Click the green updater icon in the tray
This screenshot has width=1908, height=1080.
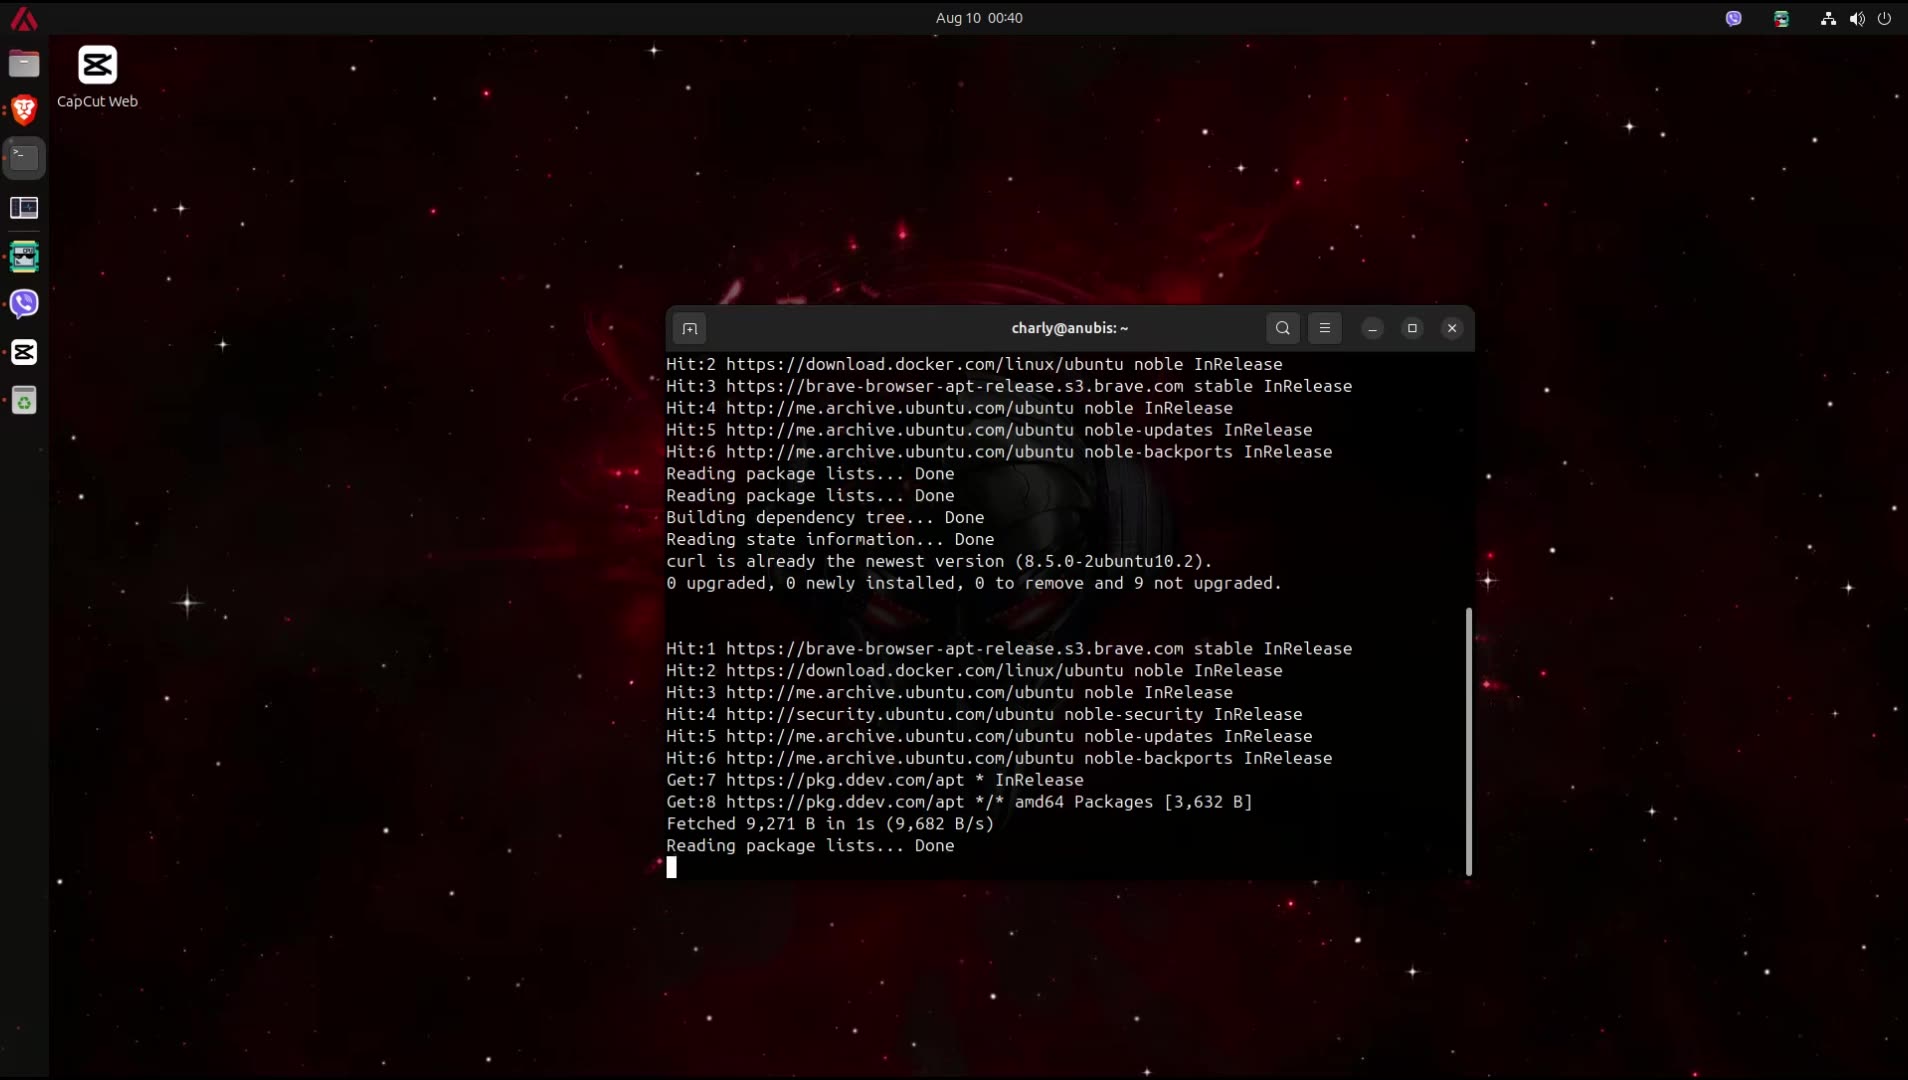click(x=1782, y=18)
